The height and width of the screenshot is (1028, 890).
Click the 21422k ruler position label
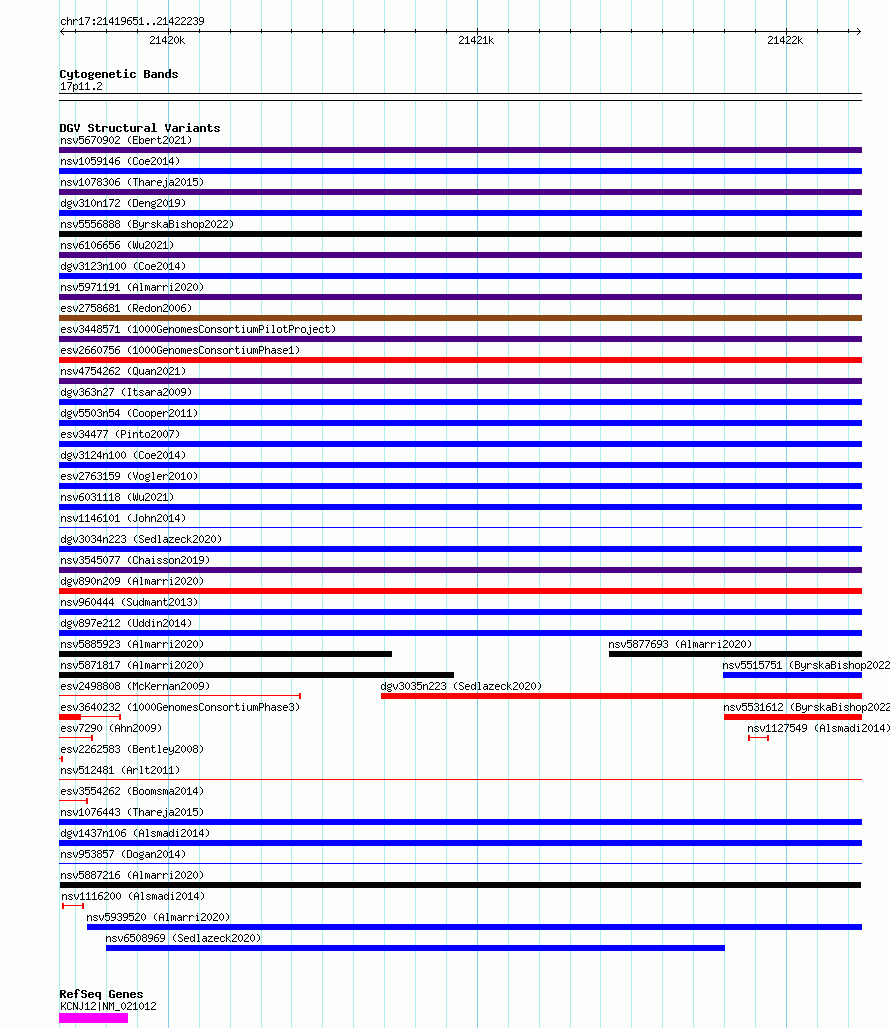tap(785, 41)
